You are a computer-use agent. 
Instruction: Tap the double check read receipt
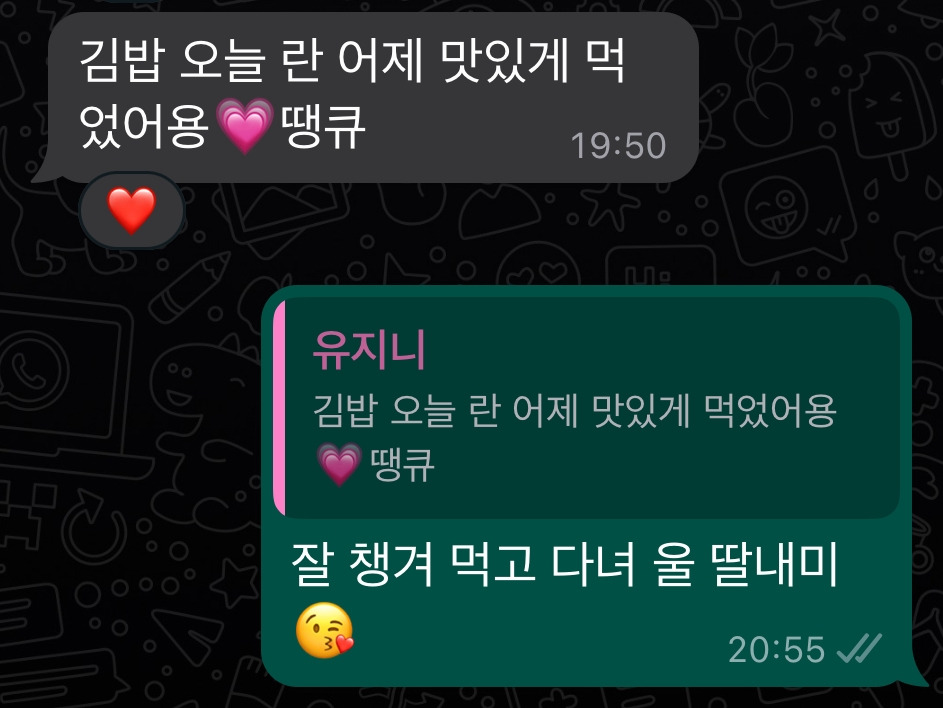point(859,648)
